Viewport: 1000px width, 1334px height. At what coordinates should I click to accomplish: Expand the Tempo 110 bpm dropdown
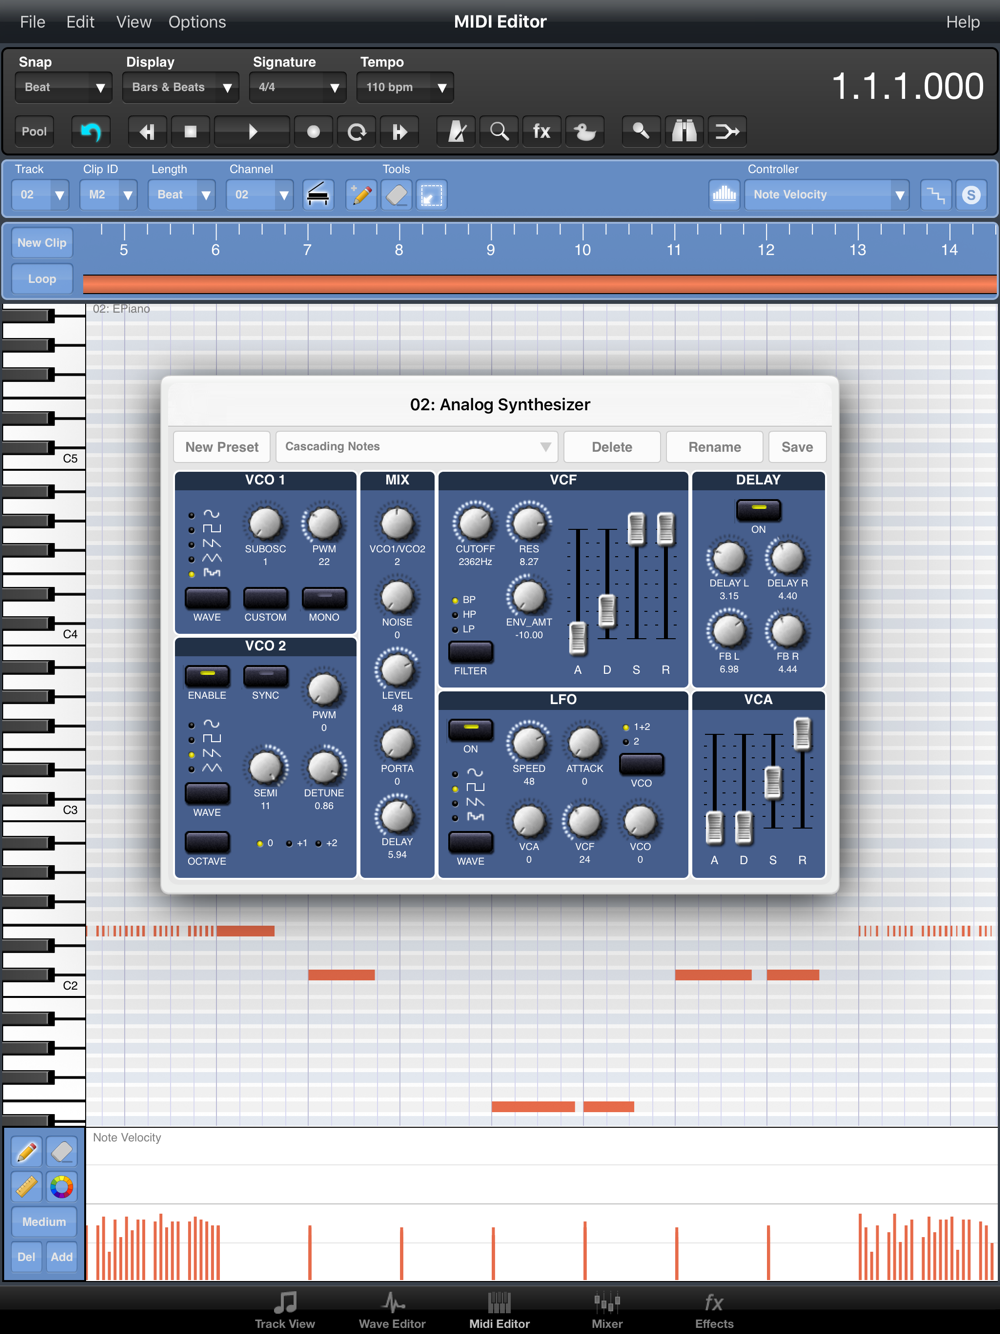coord(405,87)
